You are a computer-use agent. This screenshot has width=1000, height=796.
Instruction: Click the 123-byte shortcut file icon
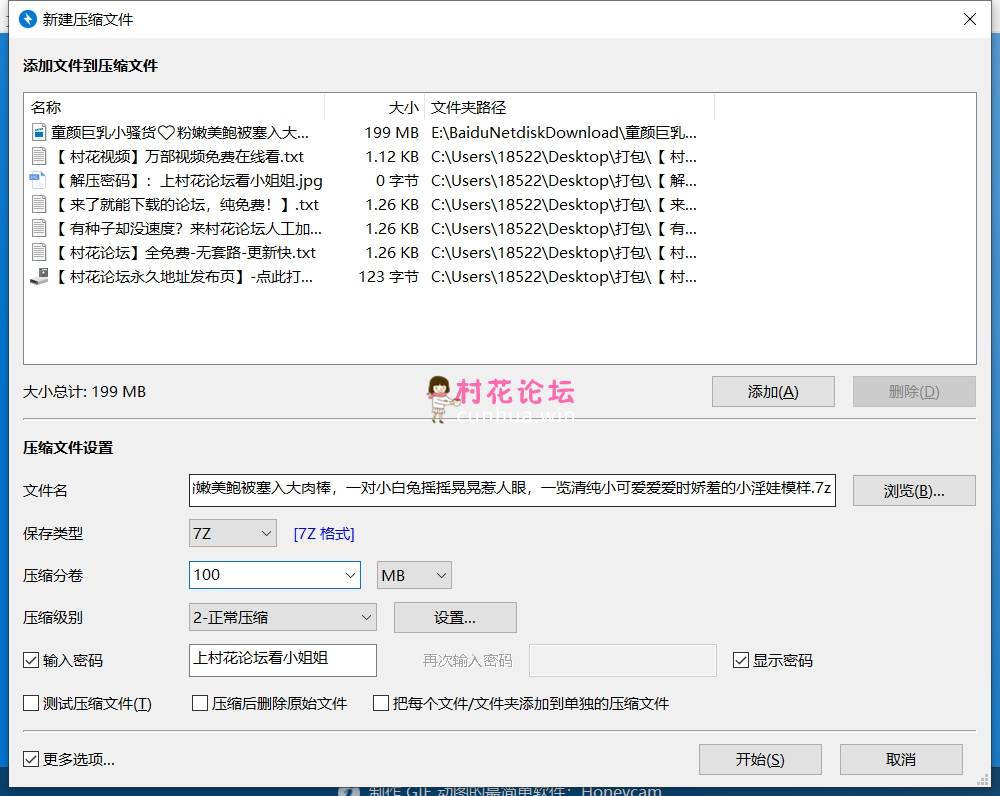39,276
